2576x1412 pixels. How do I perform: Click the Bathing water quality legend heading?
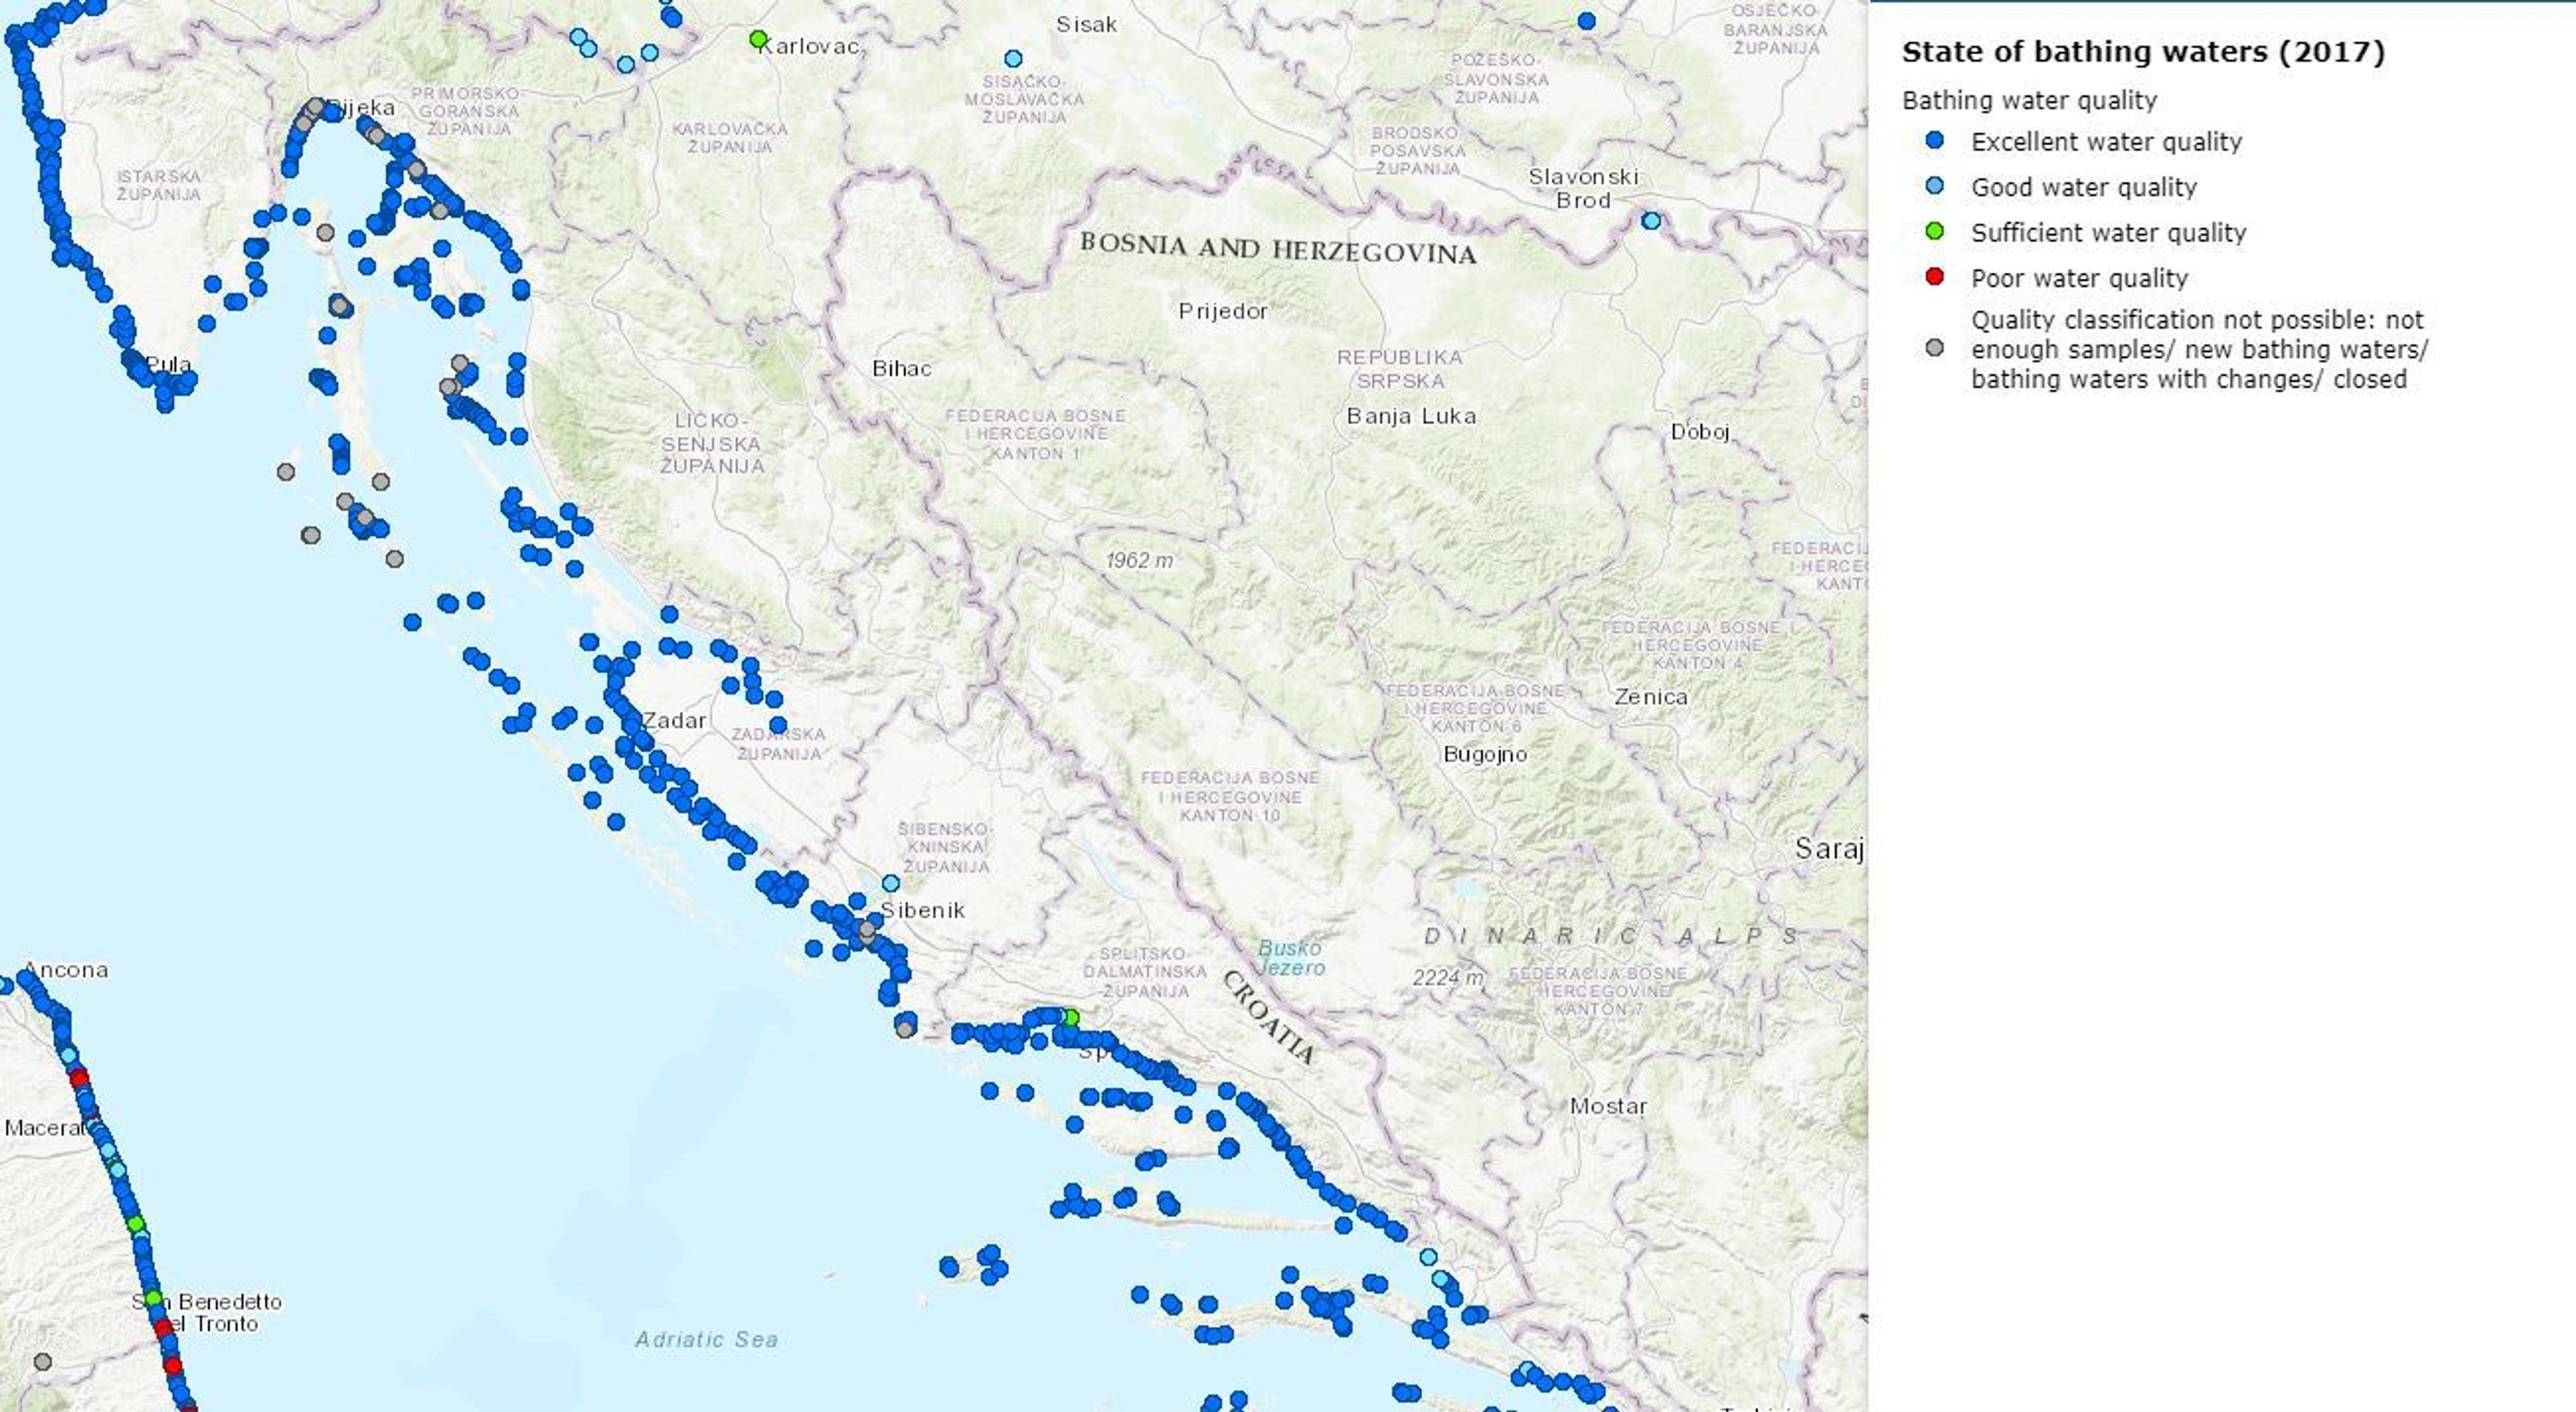click(x=2029, y=100)
